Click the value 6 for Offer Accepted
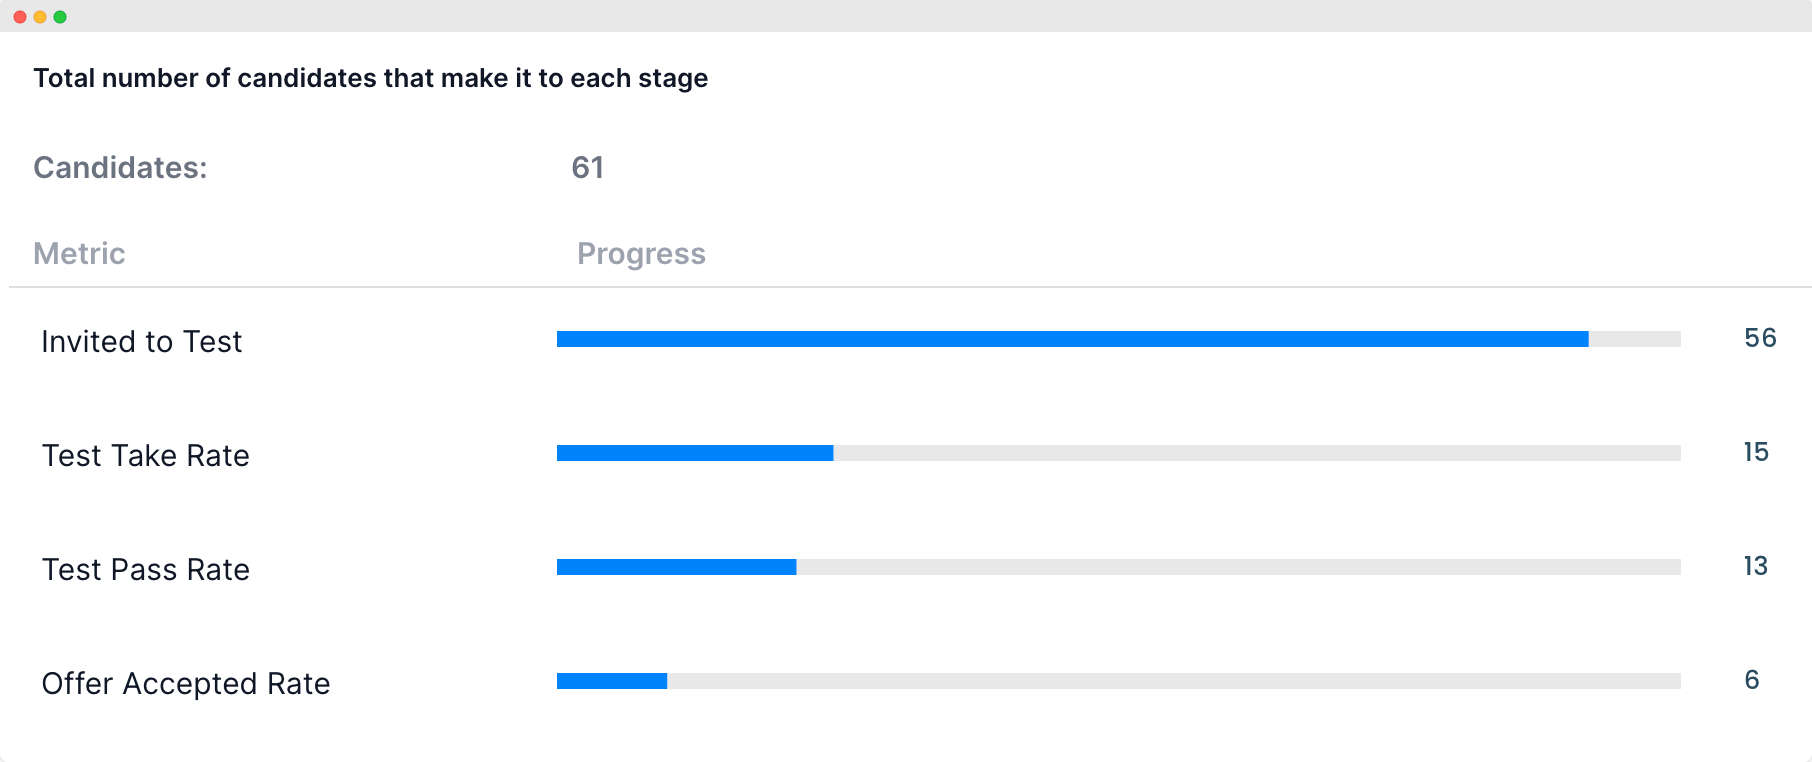 pyautogui.click(x=1752, y=680)
